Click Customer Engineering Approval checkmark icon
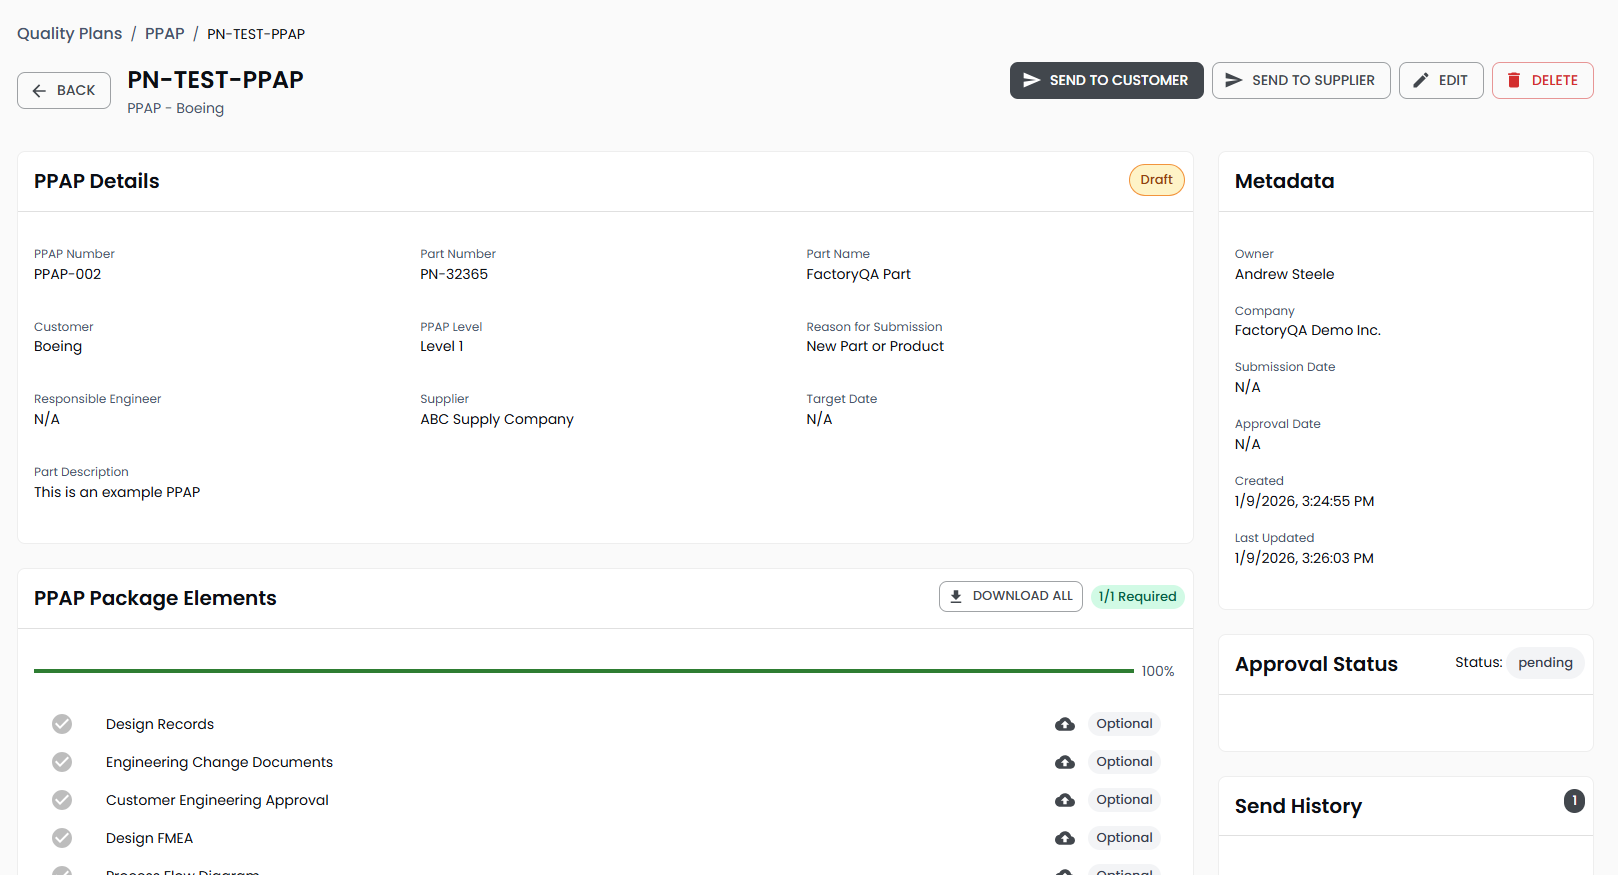Screen dimensions: 1618x875 pyautogui.click(x=62, y=800)
